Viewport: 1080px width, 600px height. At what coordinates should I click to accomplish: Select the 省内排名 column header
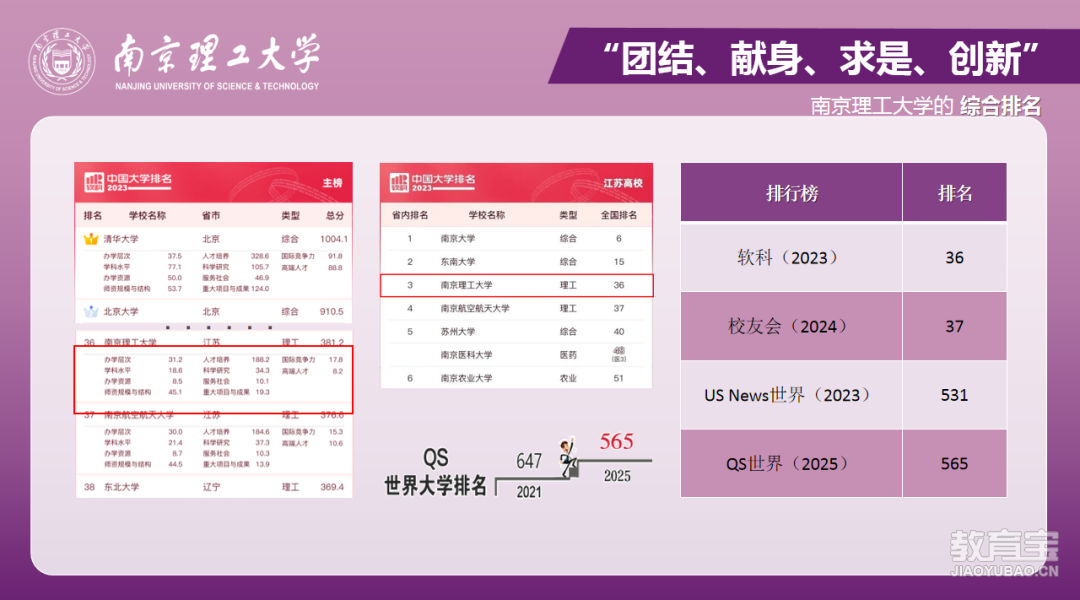410,215
